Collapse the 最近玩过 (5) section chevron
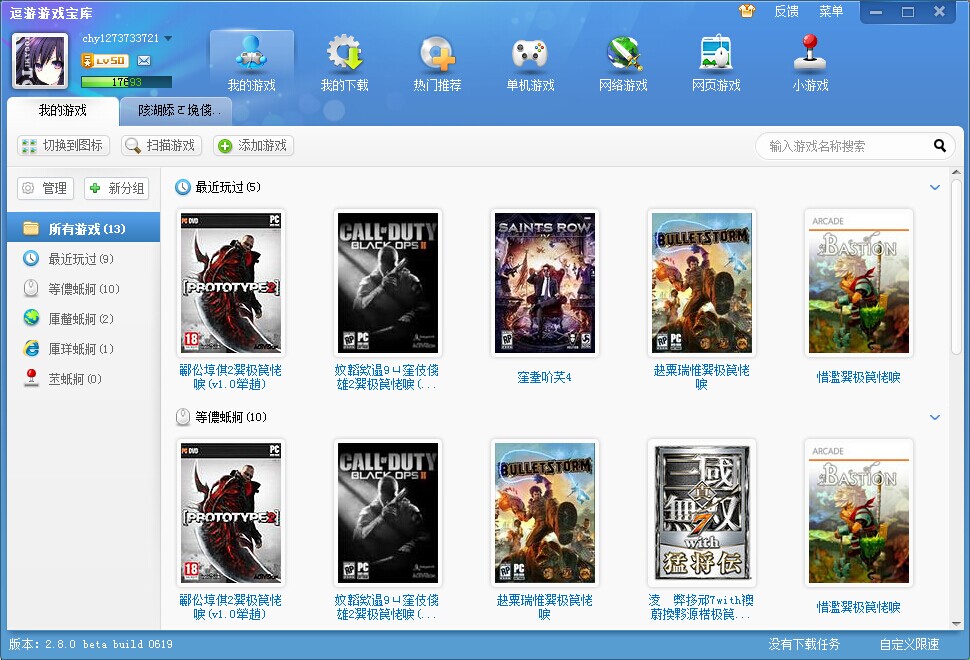Viewport: 970px width, 660px height. click(935, 187)
